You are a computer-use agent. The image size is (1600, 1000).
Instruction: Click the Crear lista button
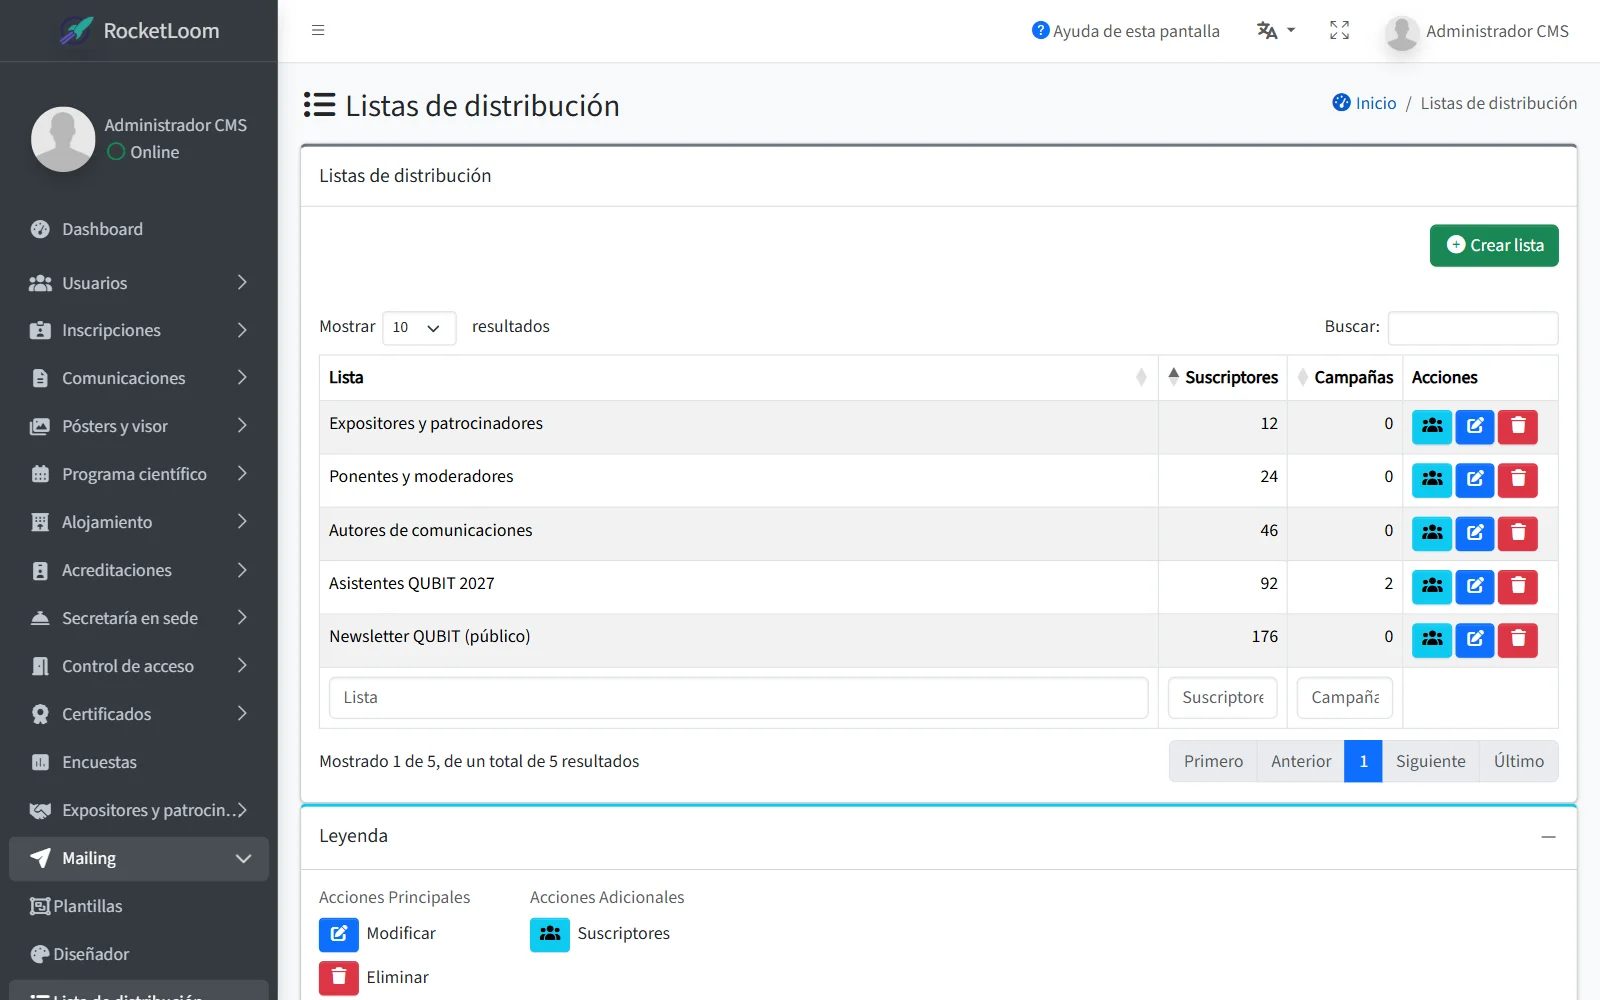tap(1494, 246)
